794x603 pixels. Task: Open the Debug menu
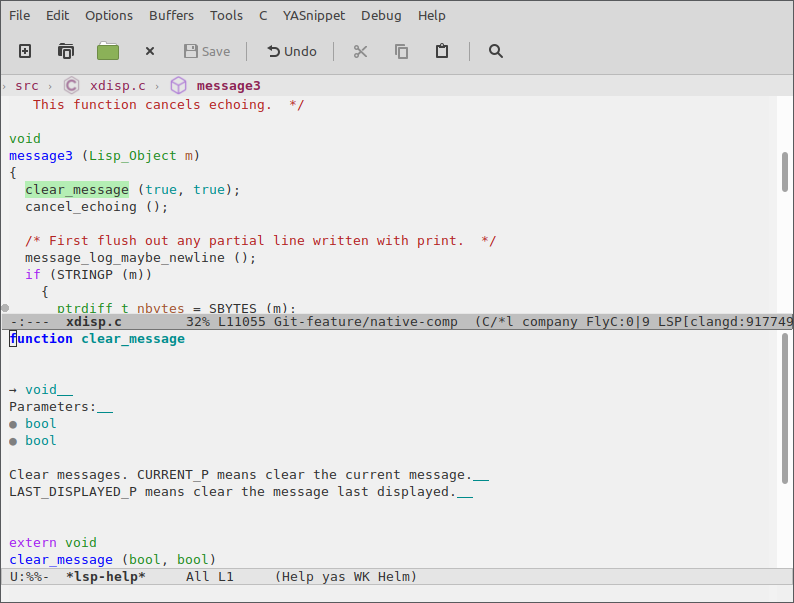pyautogui.click(x=381, y=16)
